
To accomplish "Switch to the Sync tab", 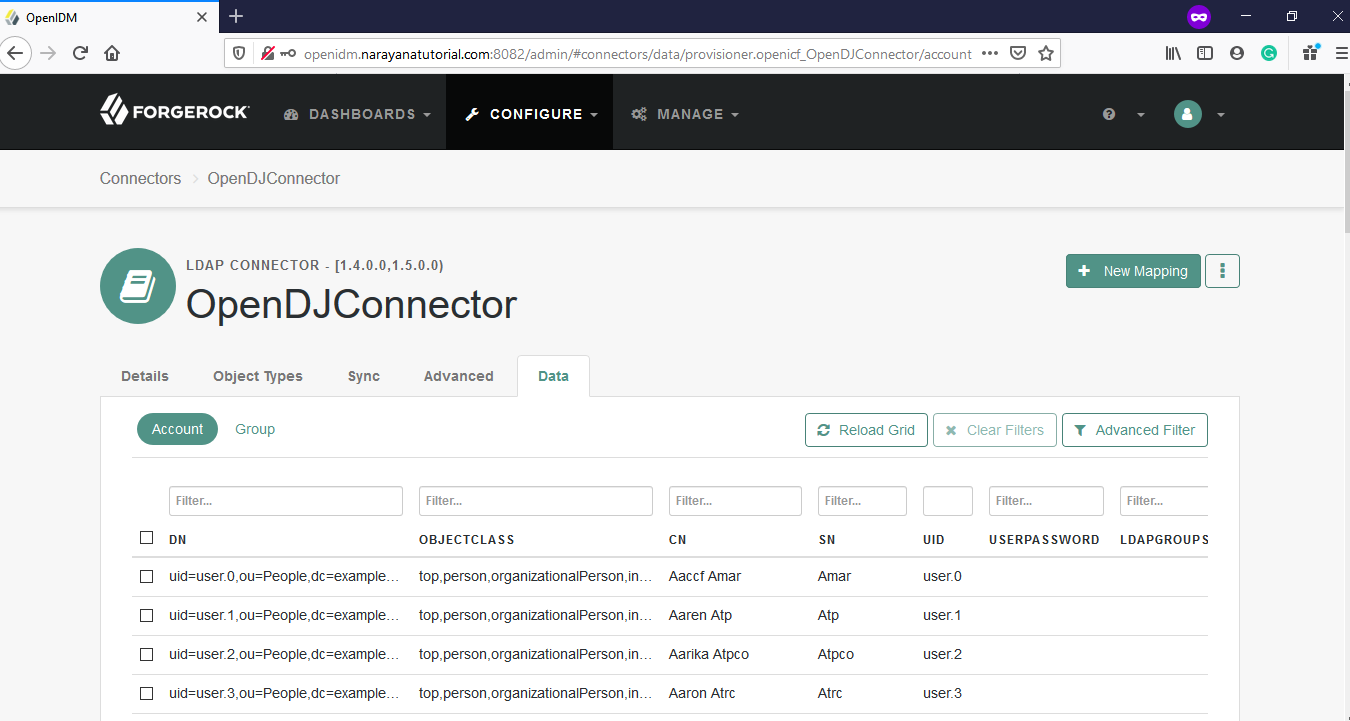I will (x=364, y=376).
